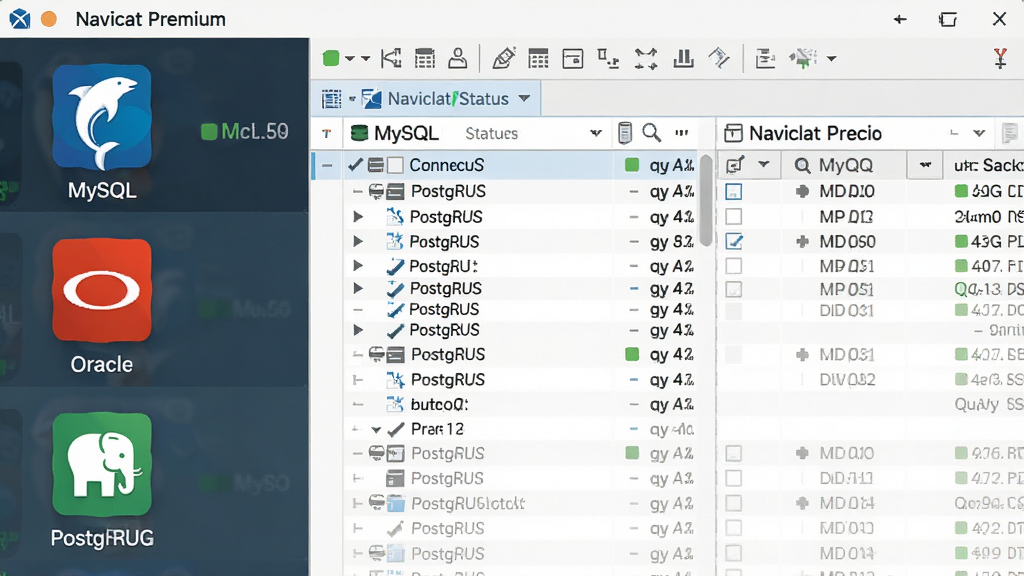Select the Naviclat Status tab
This screenshot has width=1024, height=576.
(x=426, y=99)
